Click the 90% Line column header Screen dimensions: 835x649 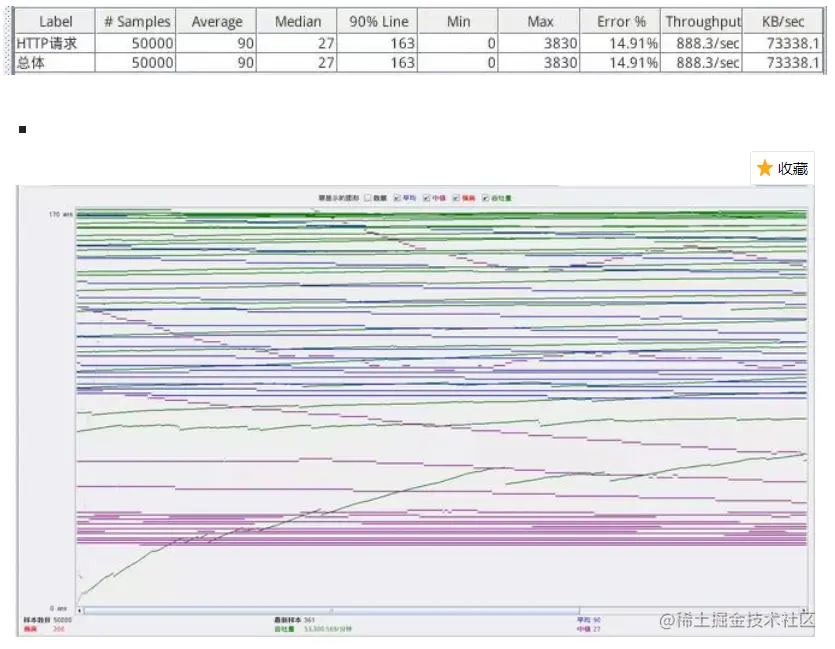click(x=378, y=21)
